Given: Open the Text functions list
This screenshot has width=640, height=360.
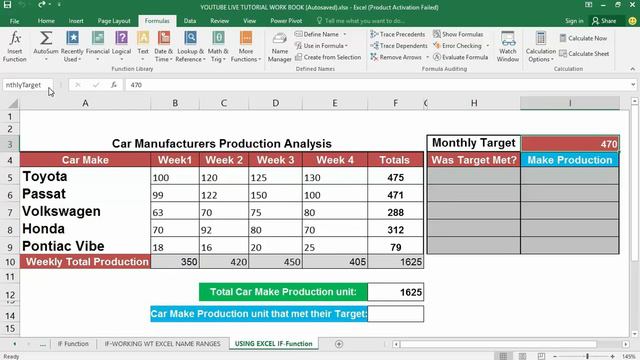Looking at the screenshot, I should pos(143,47).
